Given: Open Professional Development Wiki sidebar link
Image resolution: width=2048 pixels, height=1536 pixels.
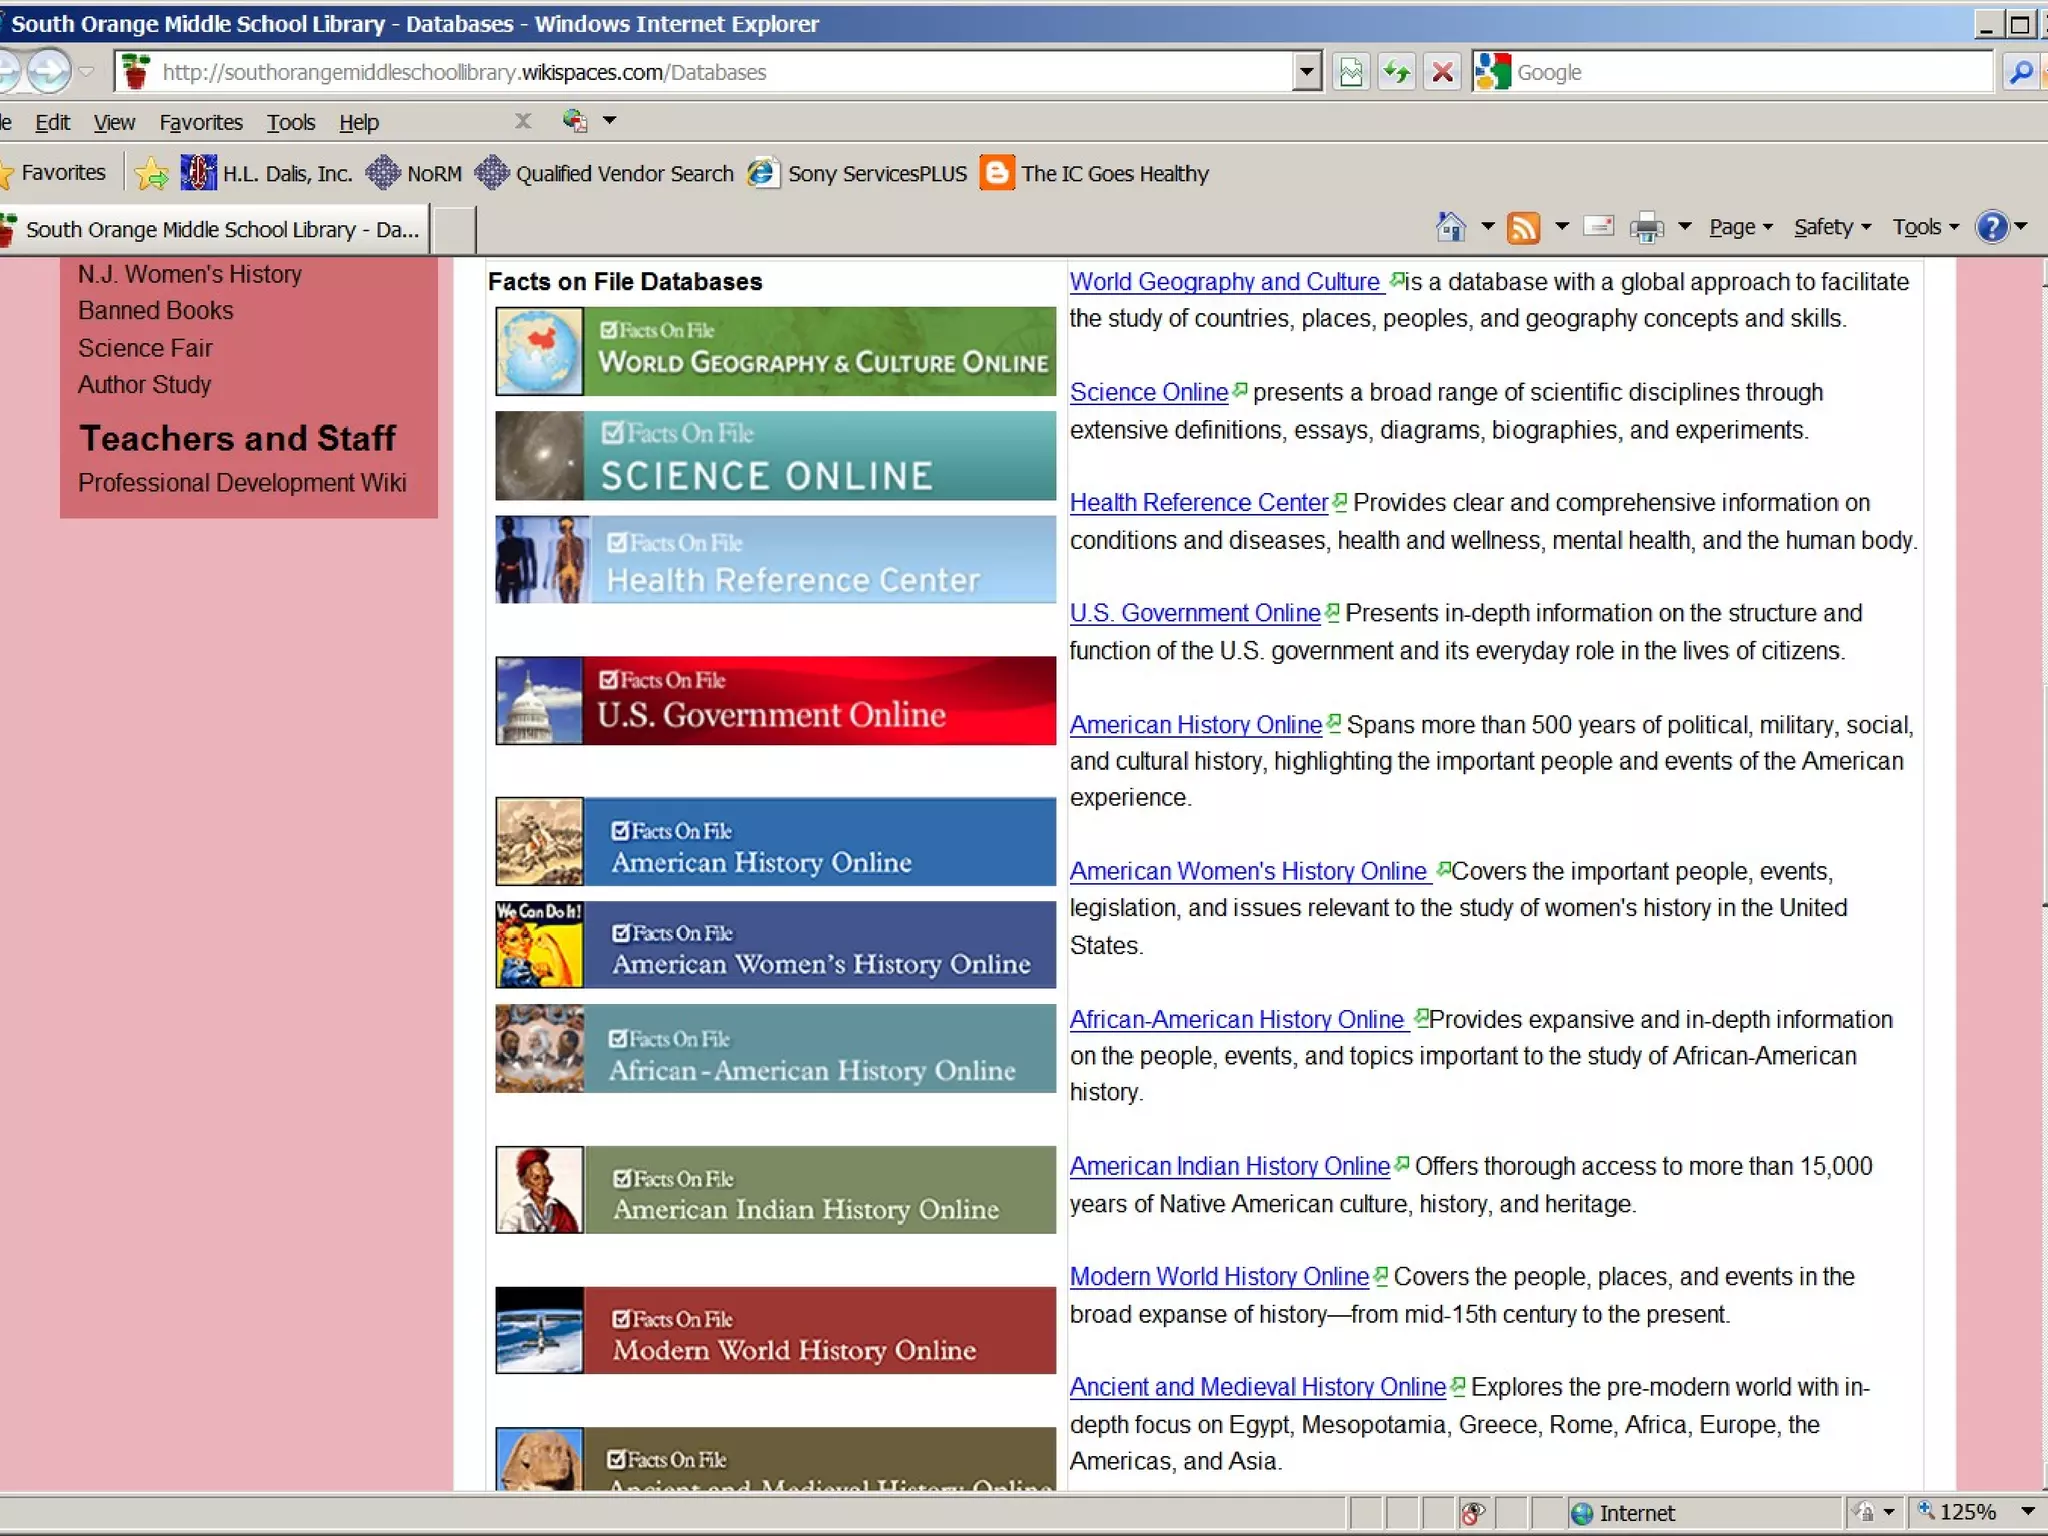Looking at the screenshot, I should (242, 483).
